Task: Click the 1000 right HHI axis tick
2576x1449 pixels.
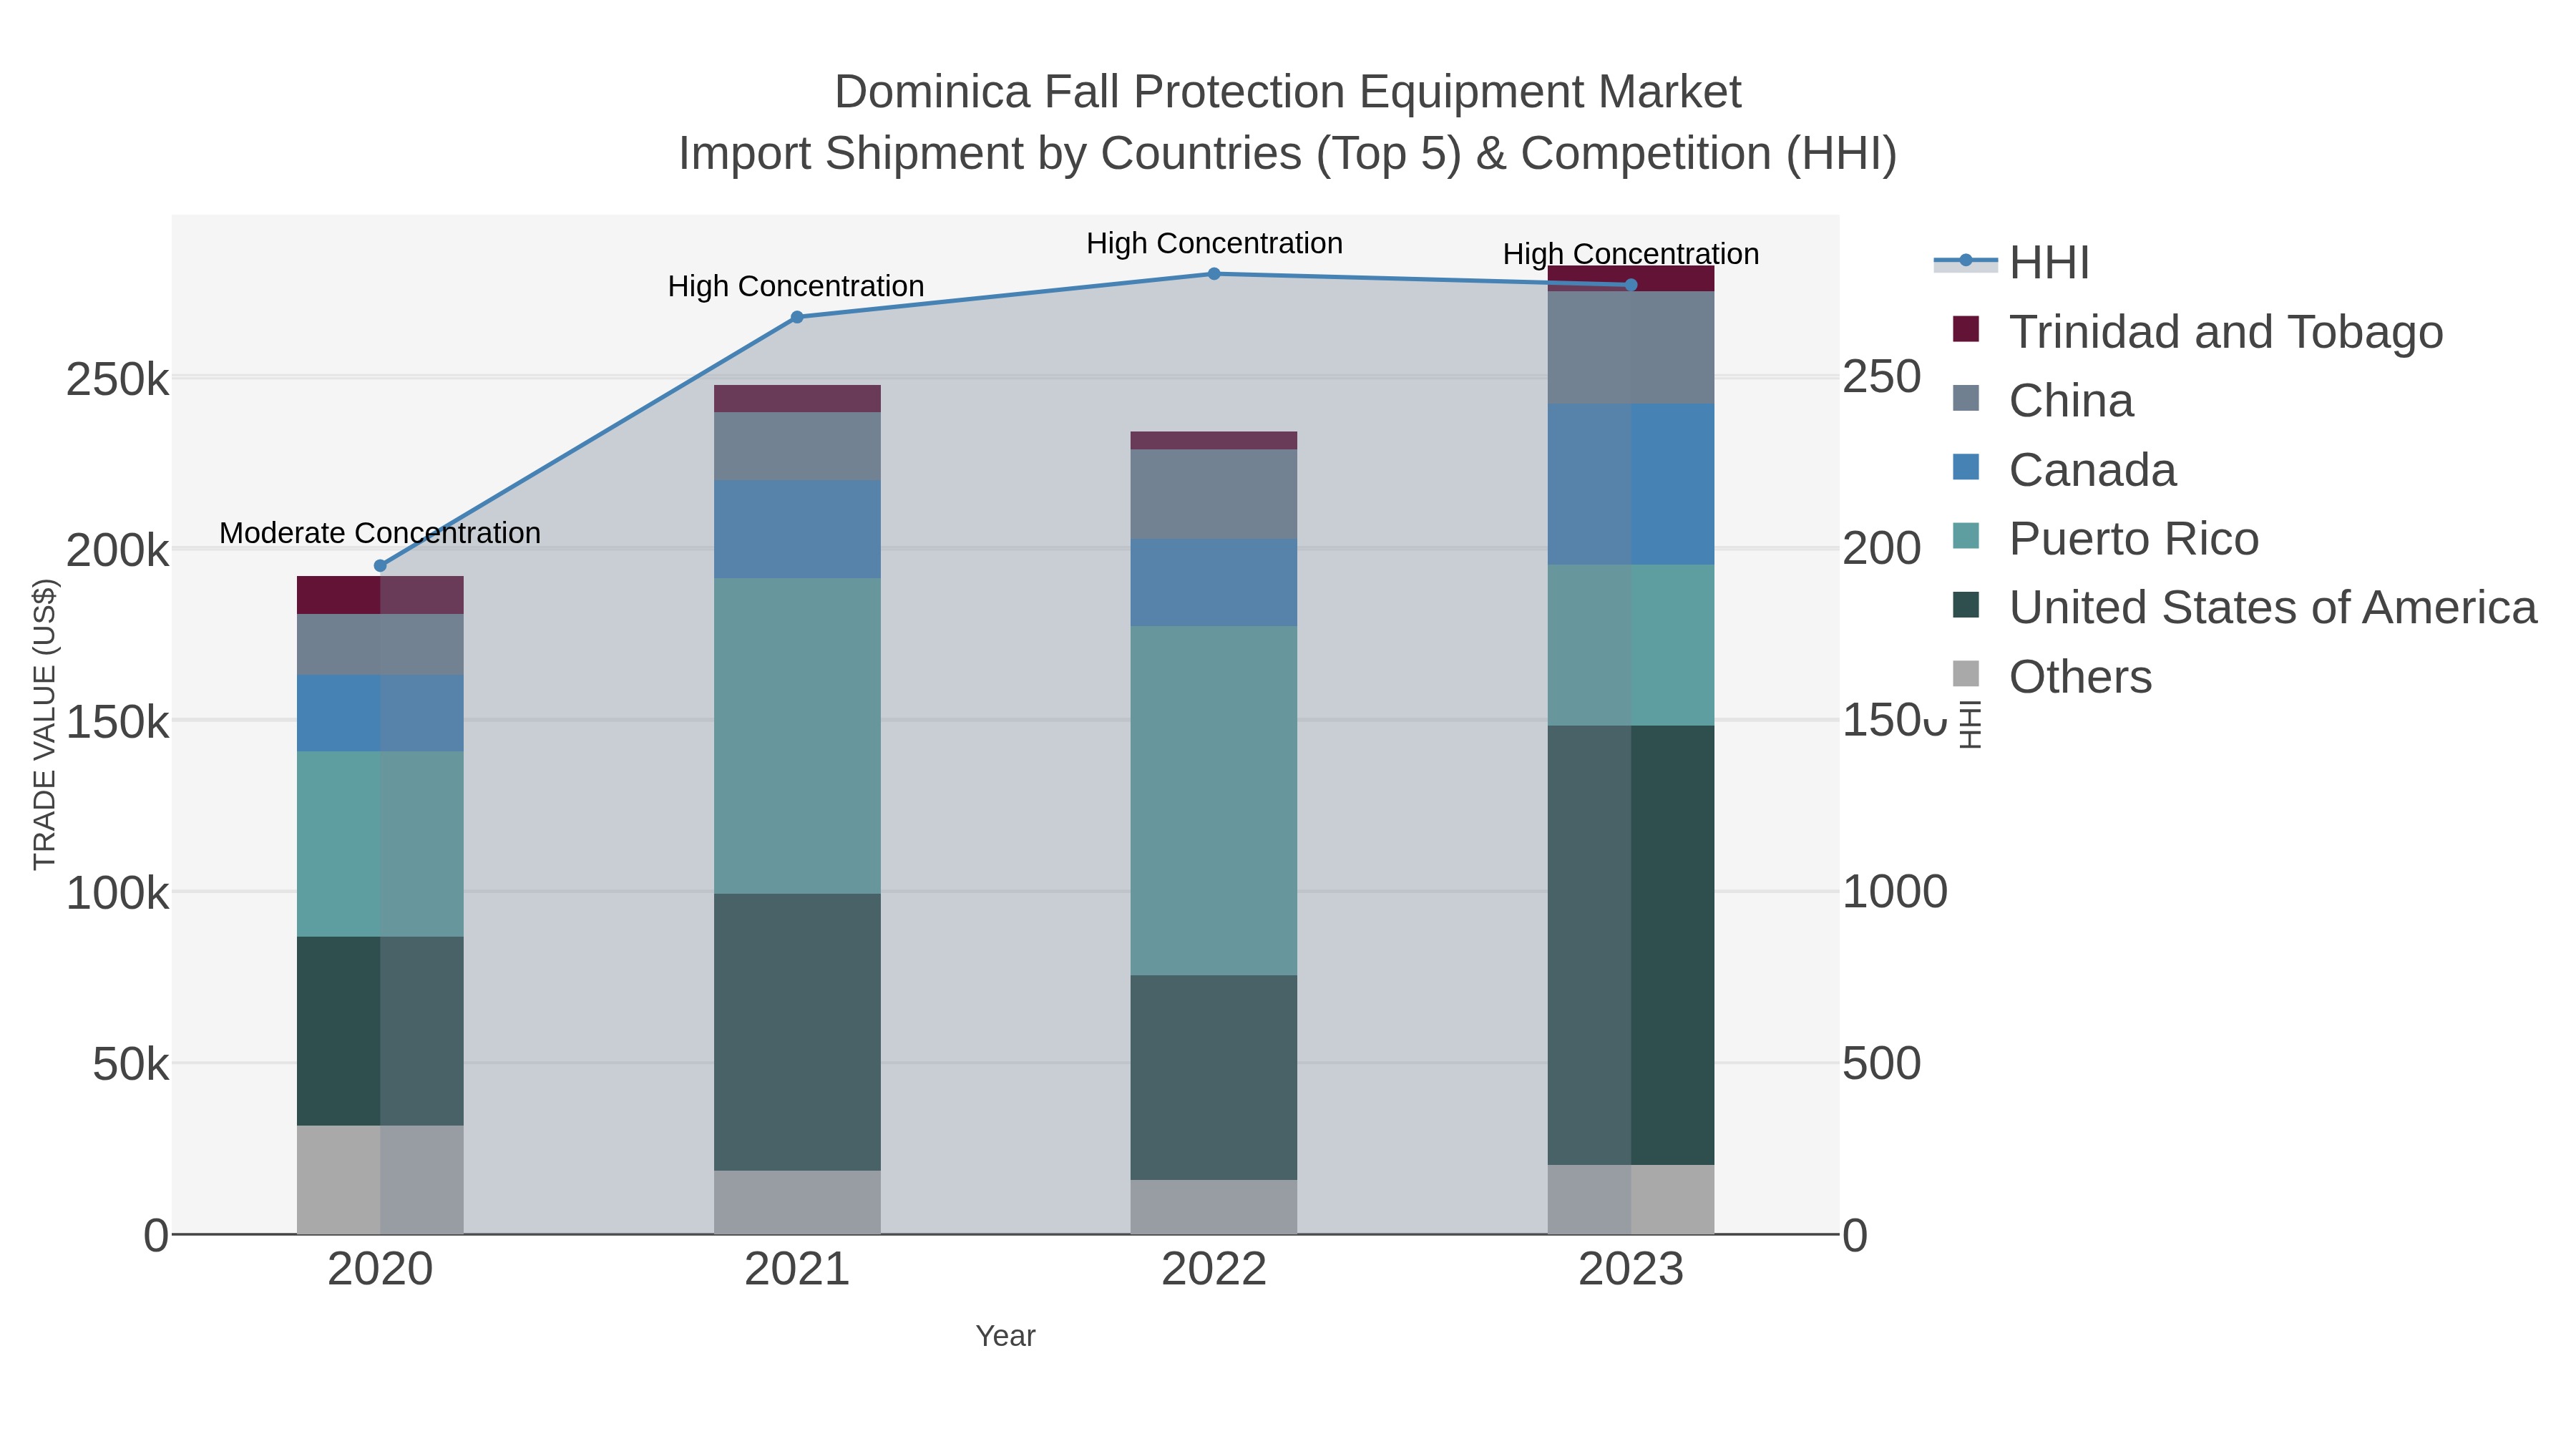Action: pos(1895,891)
